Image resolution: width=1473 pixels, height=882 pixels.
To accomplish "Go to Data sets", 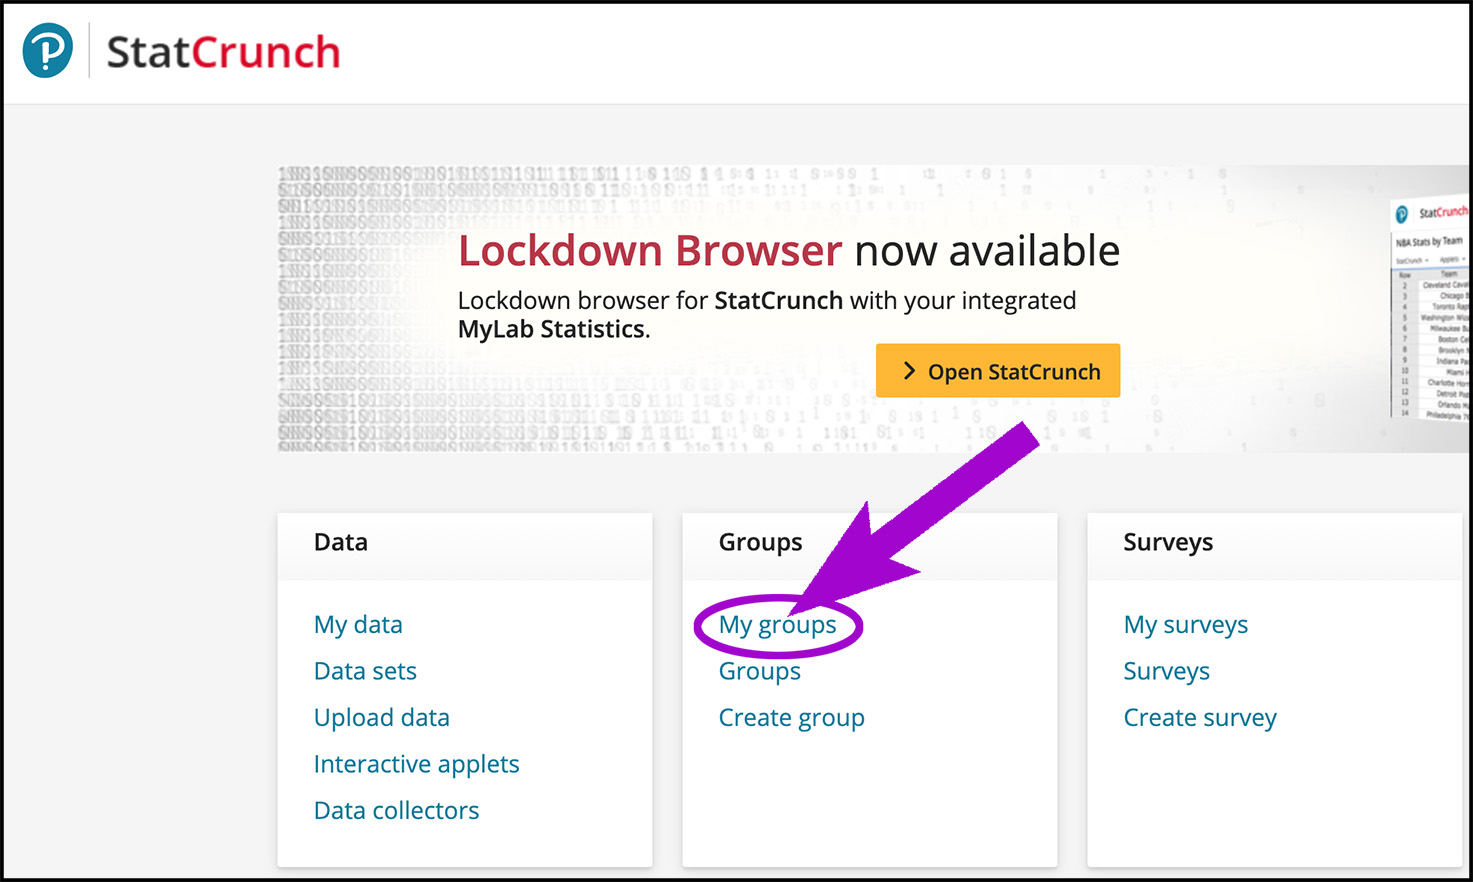I will click(365, 671).
